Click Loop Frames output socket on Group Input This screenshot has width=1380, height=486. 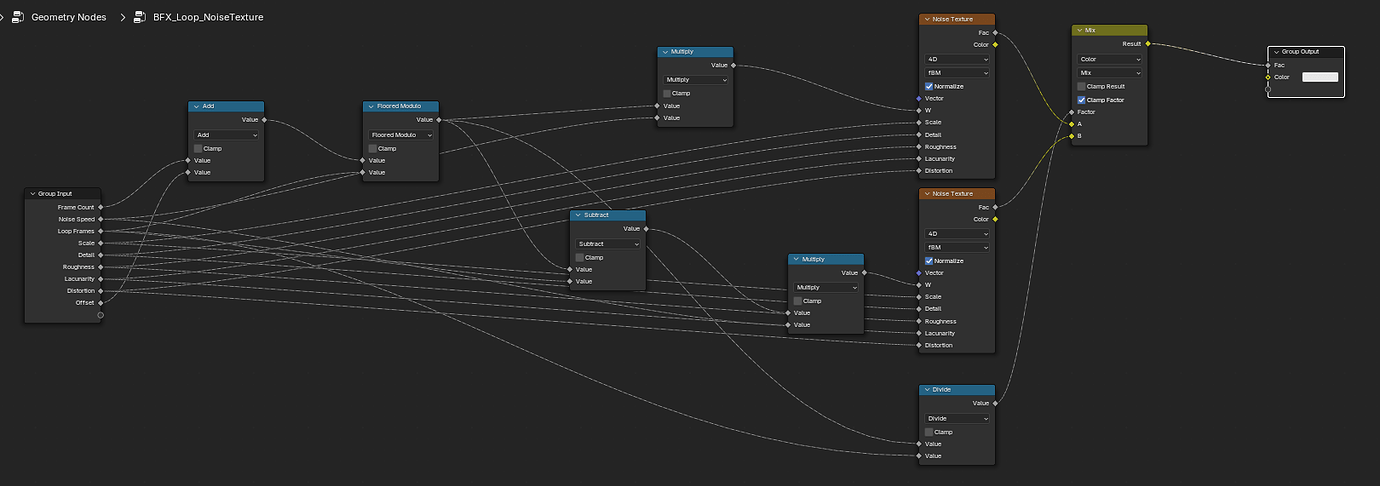click(101, 231)
